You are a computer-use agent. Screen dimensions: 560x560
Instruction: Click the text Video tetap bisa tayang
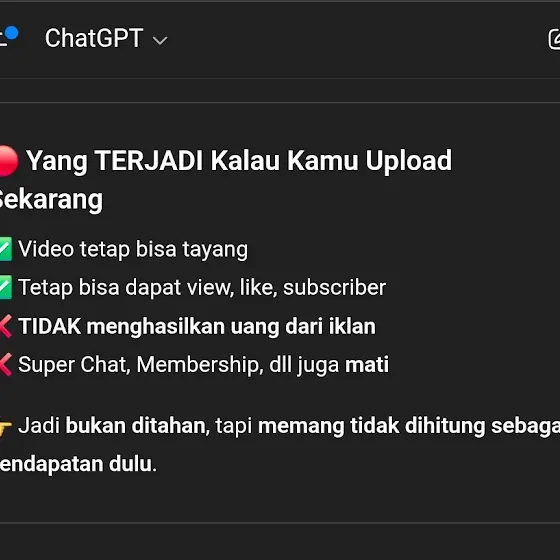point(133,249)
